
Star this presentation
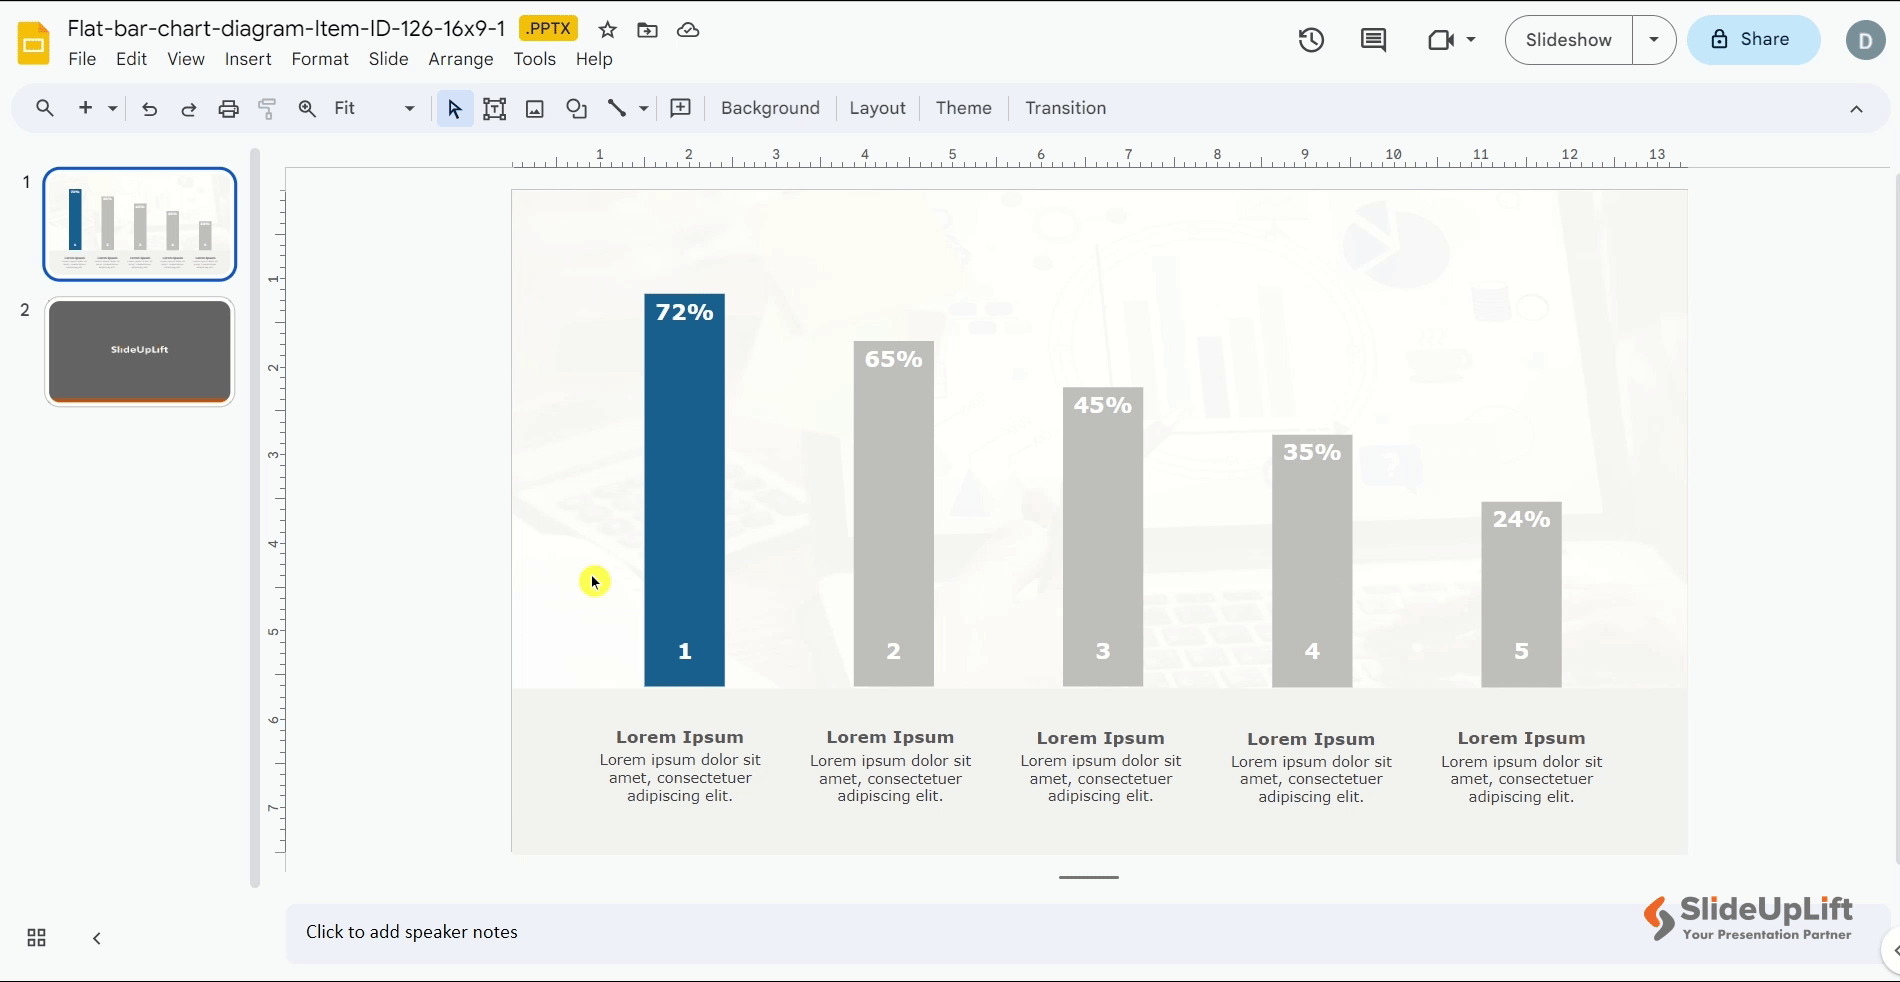click(x=607, y=30)
